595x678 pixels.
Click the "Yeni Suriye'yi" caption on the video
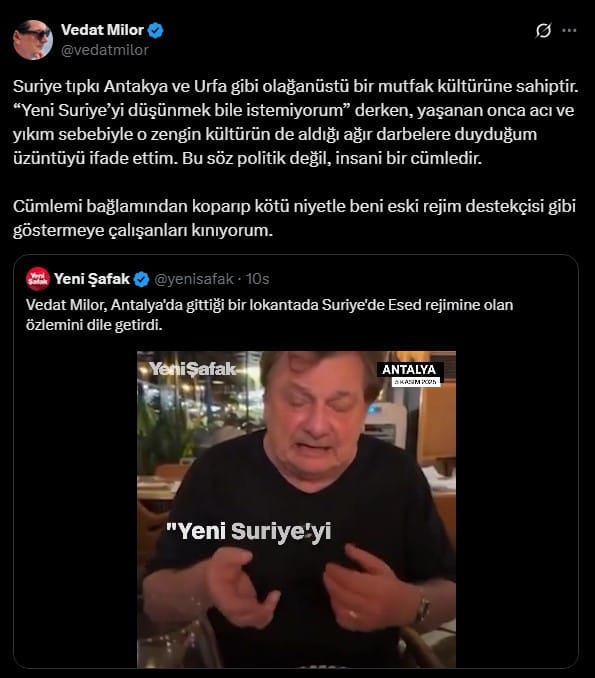tap(249, 531)
